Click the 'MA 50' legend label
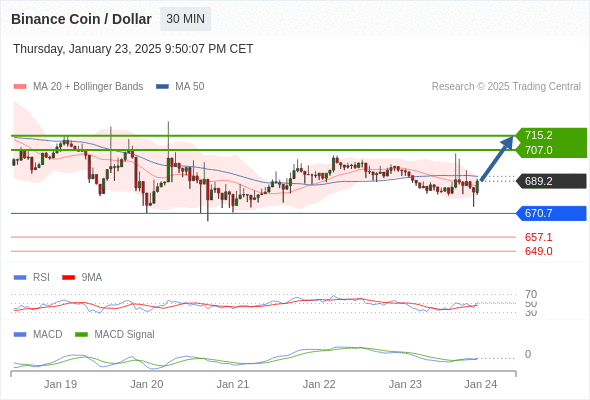Viewport: 590px width, 400px height. click(x=190, y=87)
